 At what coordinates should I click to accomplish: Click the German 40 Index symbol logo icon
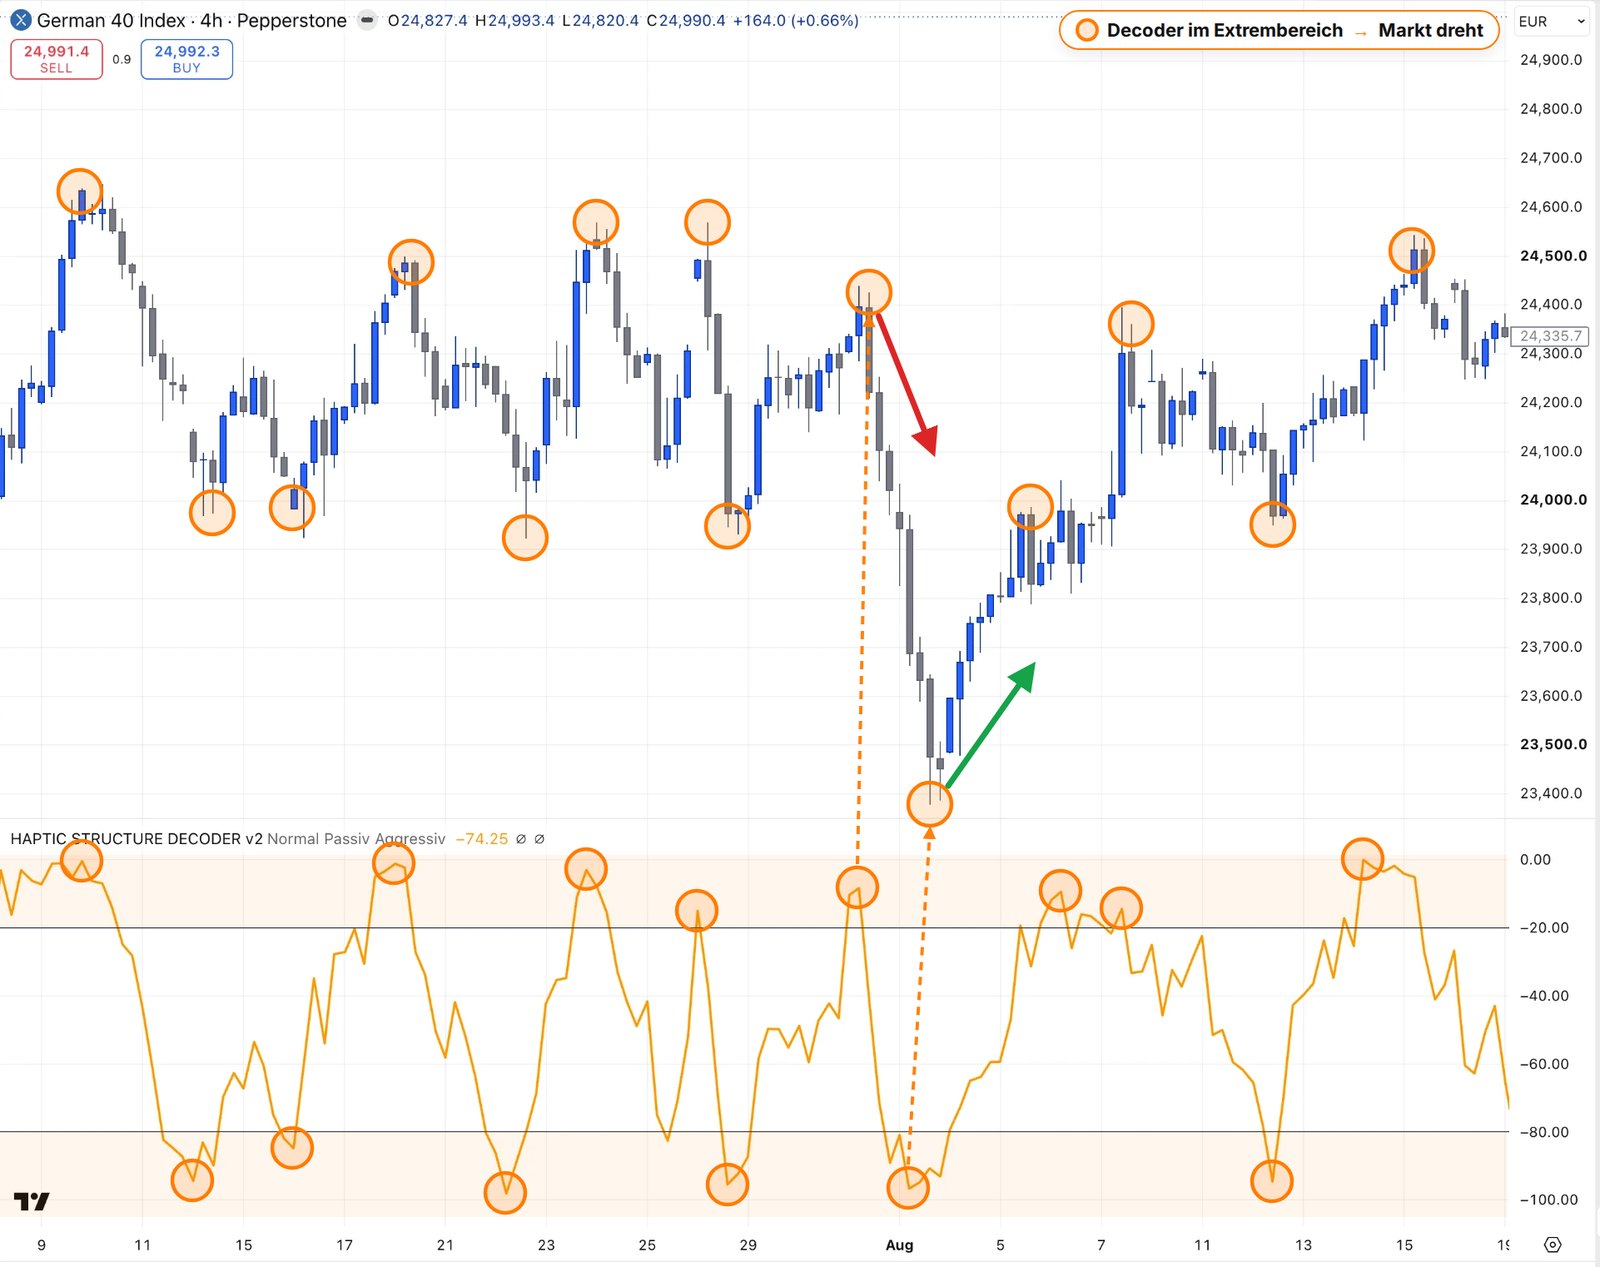click(21, 20)
